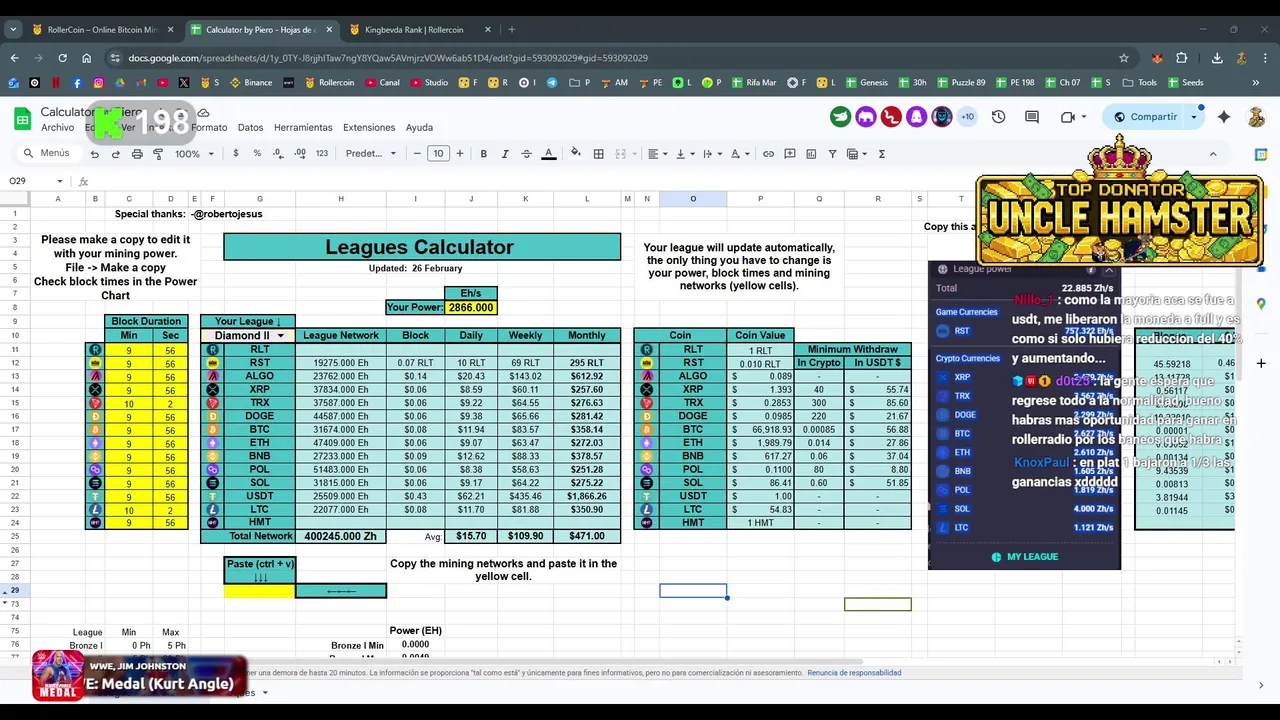The width and height of the screenshot is (1280, 720).
Task: Toggle italic formatting
Action: click(505, 154)
